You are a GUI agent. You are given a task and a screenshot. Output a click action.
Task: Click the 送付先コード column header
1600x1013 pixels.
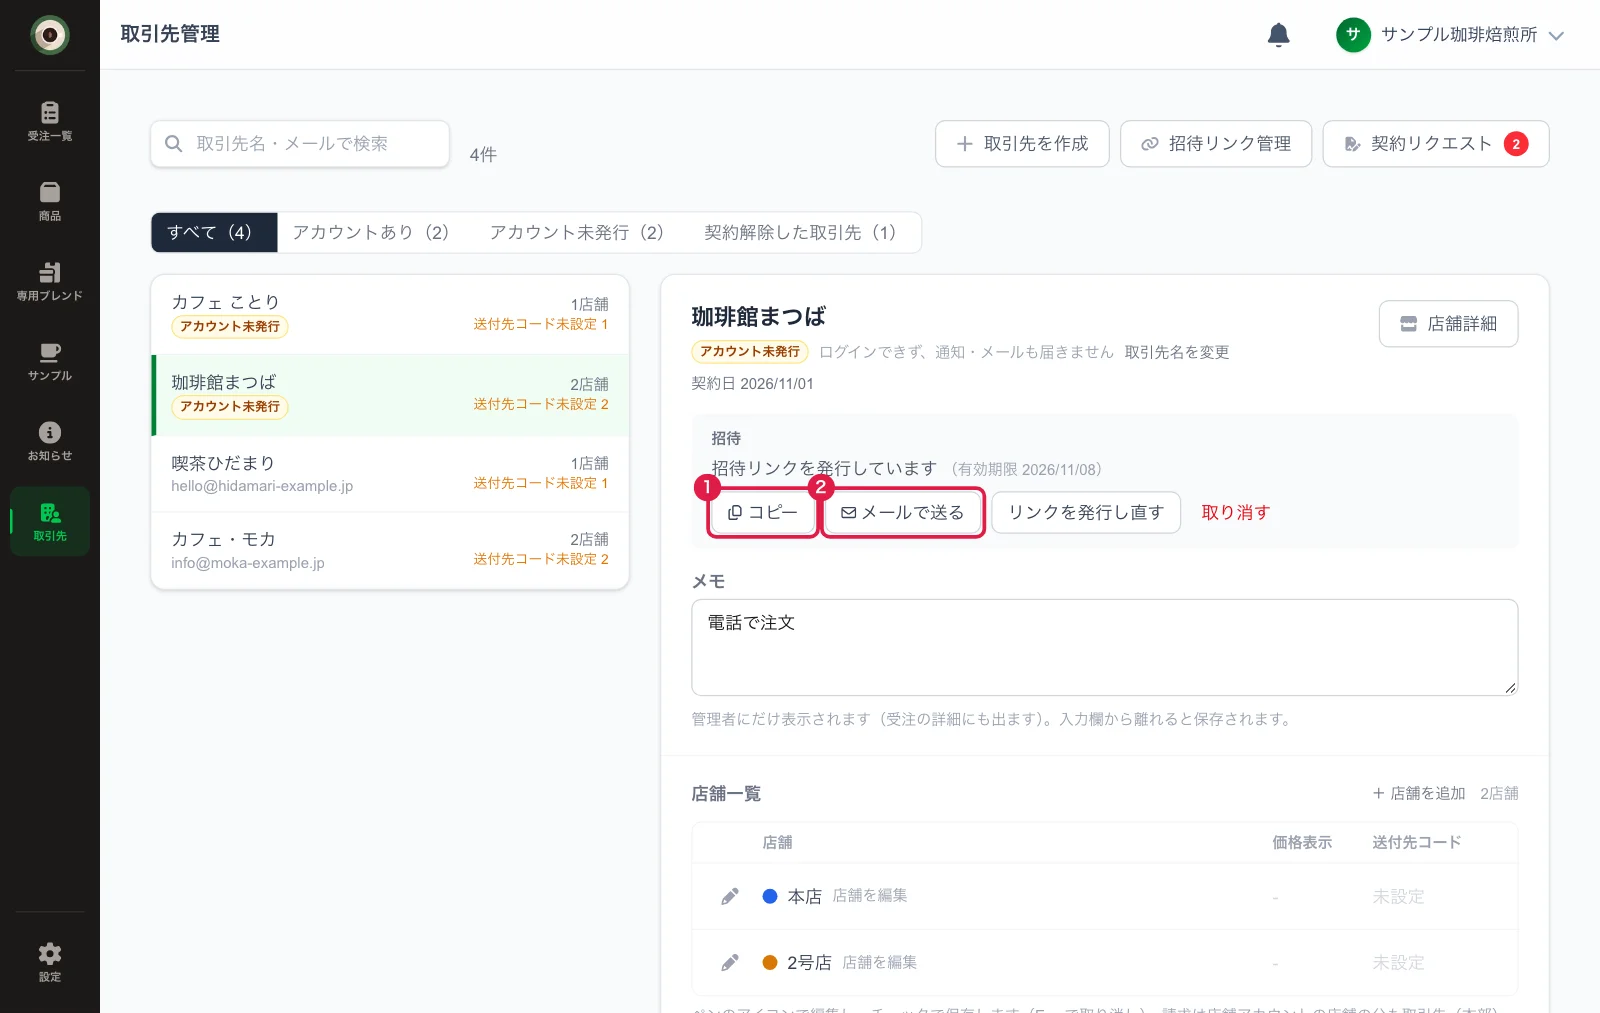(x=1416, y=843)
